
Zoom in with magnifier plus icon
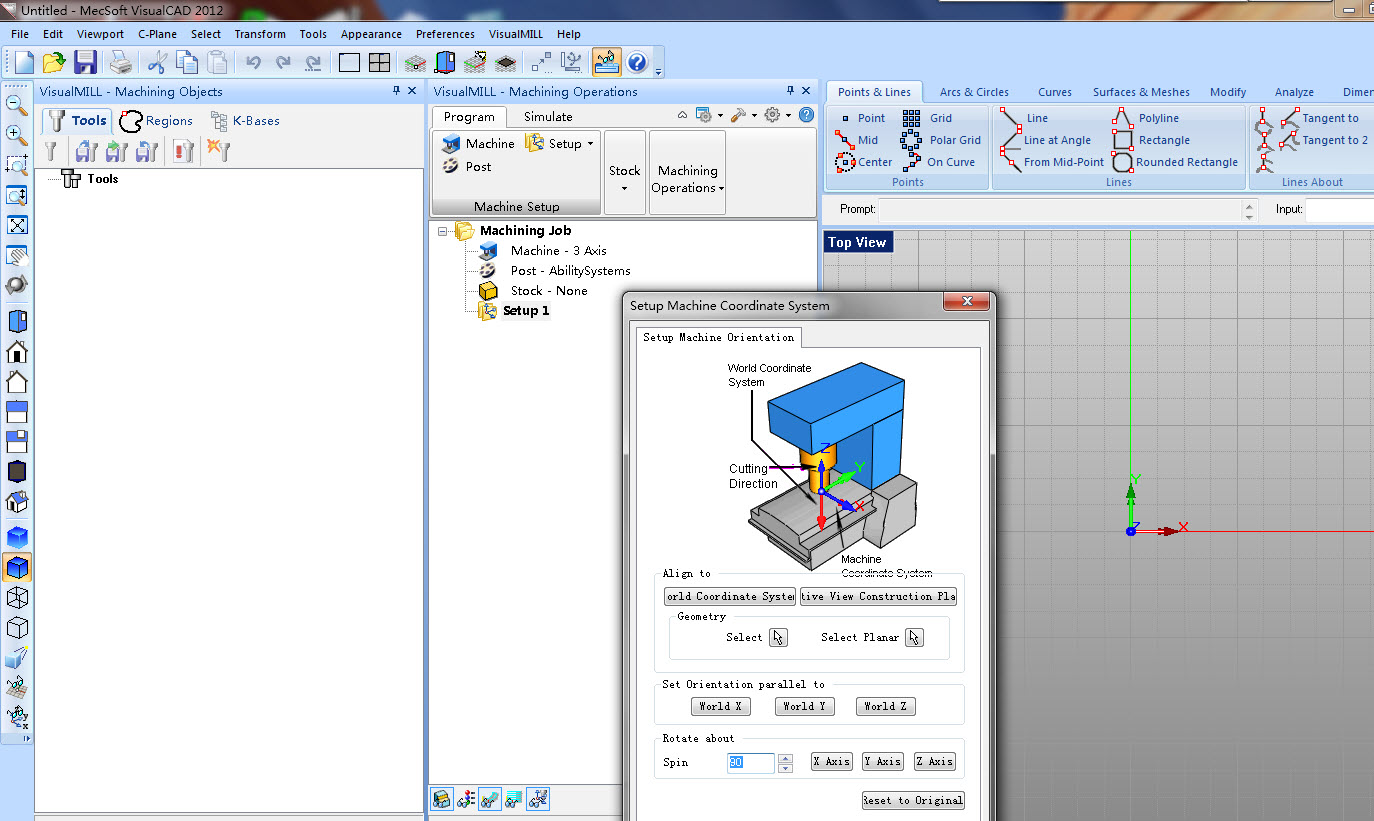coord(16,134)
